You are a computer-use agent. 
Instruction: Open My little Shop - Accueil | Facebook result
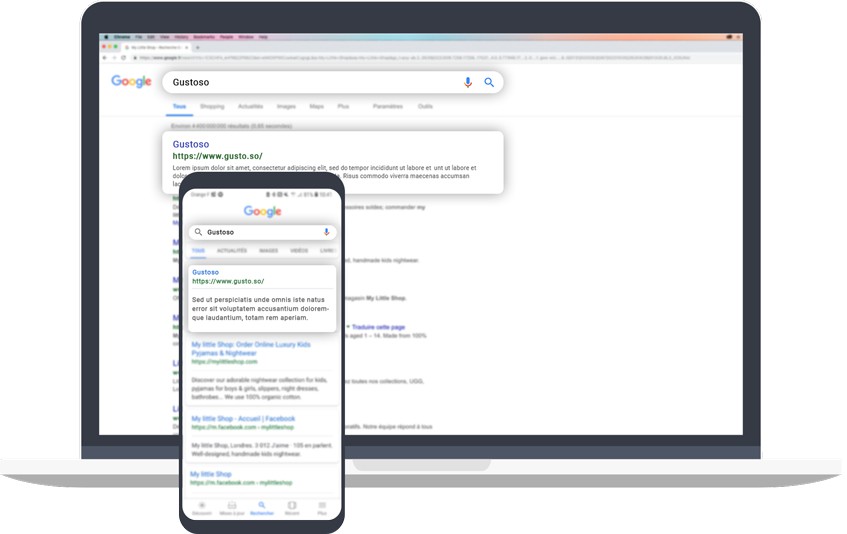pyautogui.click(x=243, y=418)
